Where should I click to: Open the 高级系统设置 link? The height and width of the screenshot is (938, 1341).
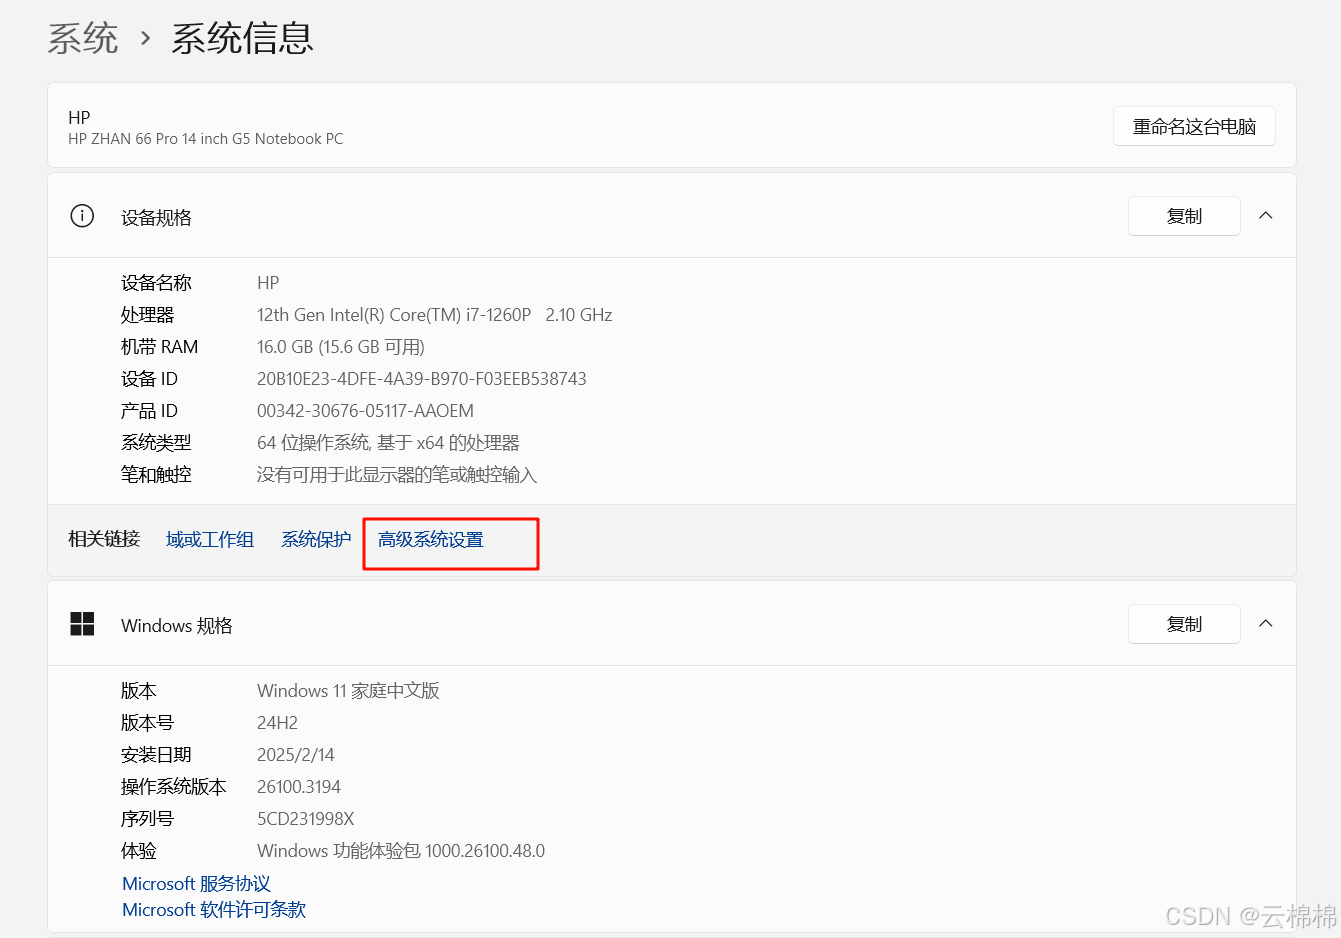431,540
